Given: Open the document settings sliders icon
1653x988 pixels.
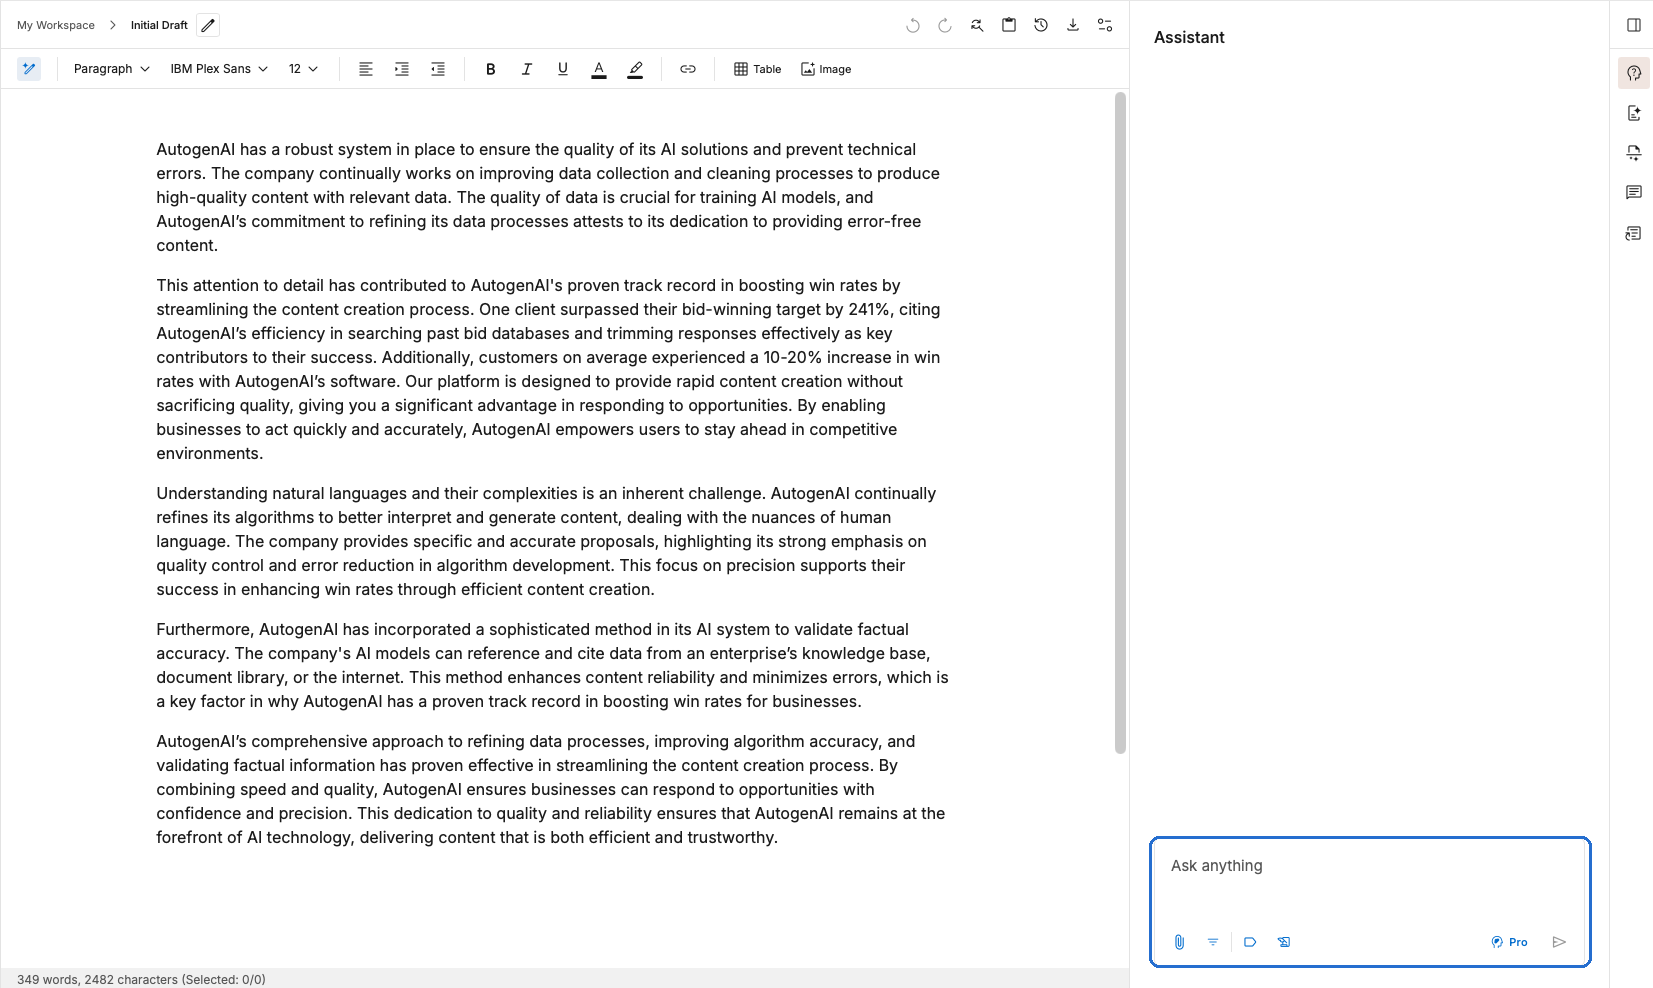Looking at the screenshot, I should point(1105,25).
